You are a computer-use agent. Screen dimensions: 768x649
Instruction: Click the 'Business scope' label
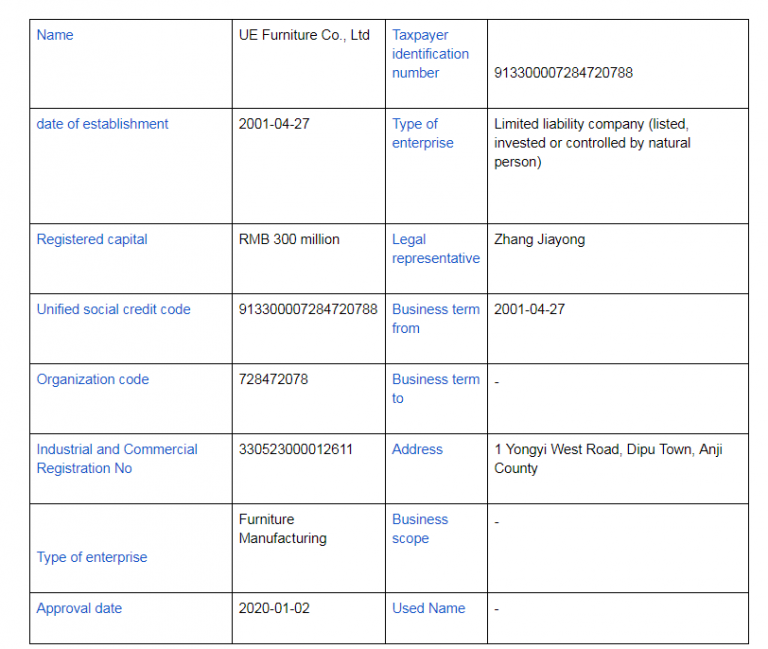point(420,529)
